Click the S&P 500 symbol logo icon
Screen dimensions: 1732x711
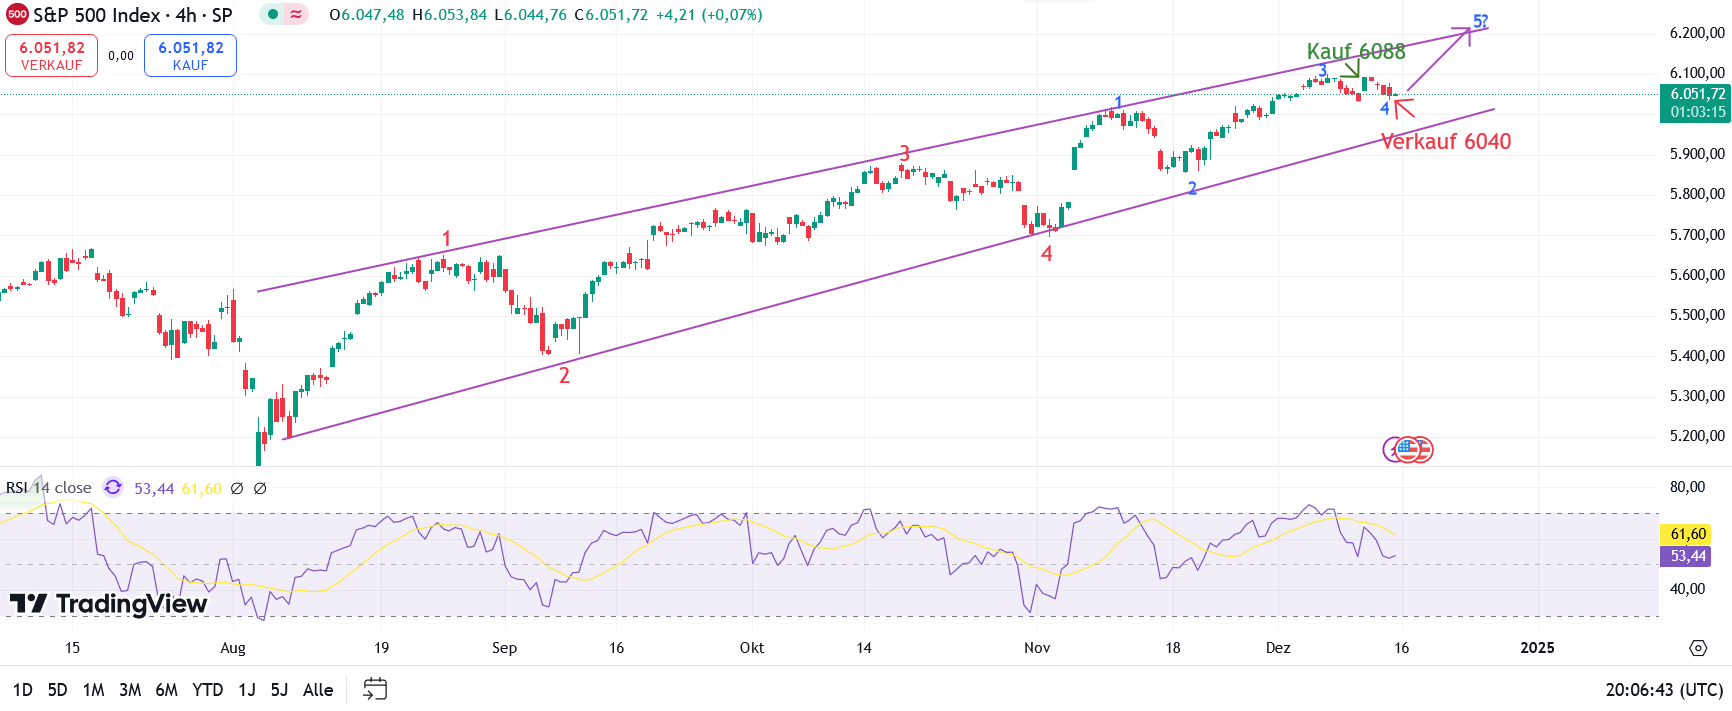click(17, 15)
